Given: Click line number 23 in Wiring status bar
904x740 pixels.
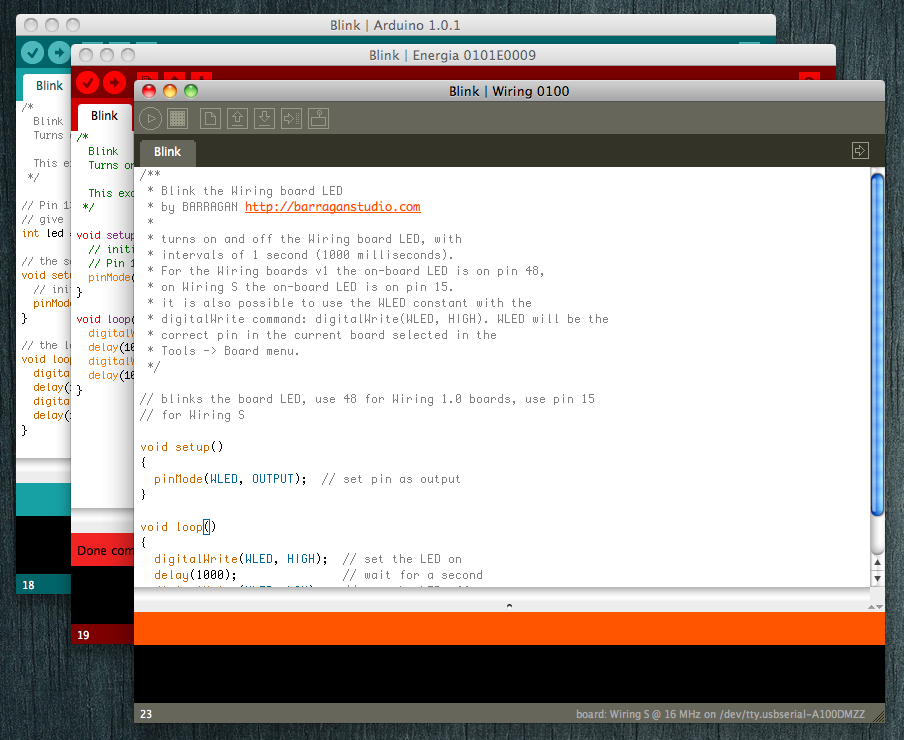Looking at the screenshot, I should click(146, 714).
